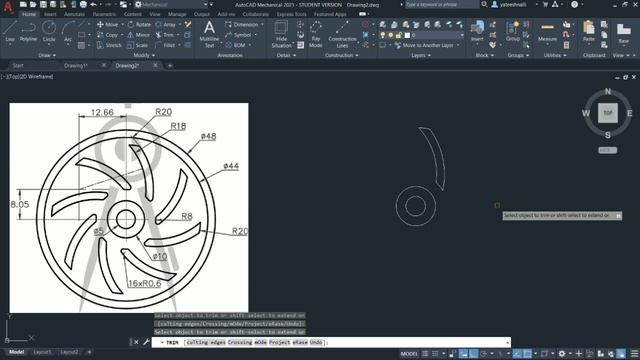Toggle polar tracking in status bar
The width and height of the screenshot is (640, 360).
484,353
